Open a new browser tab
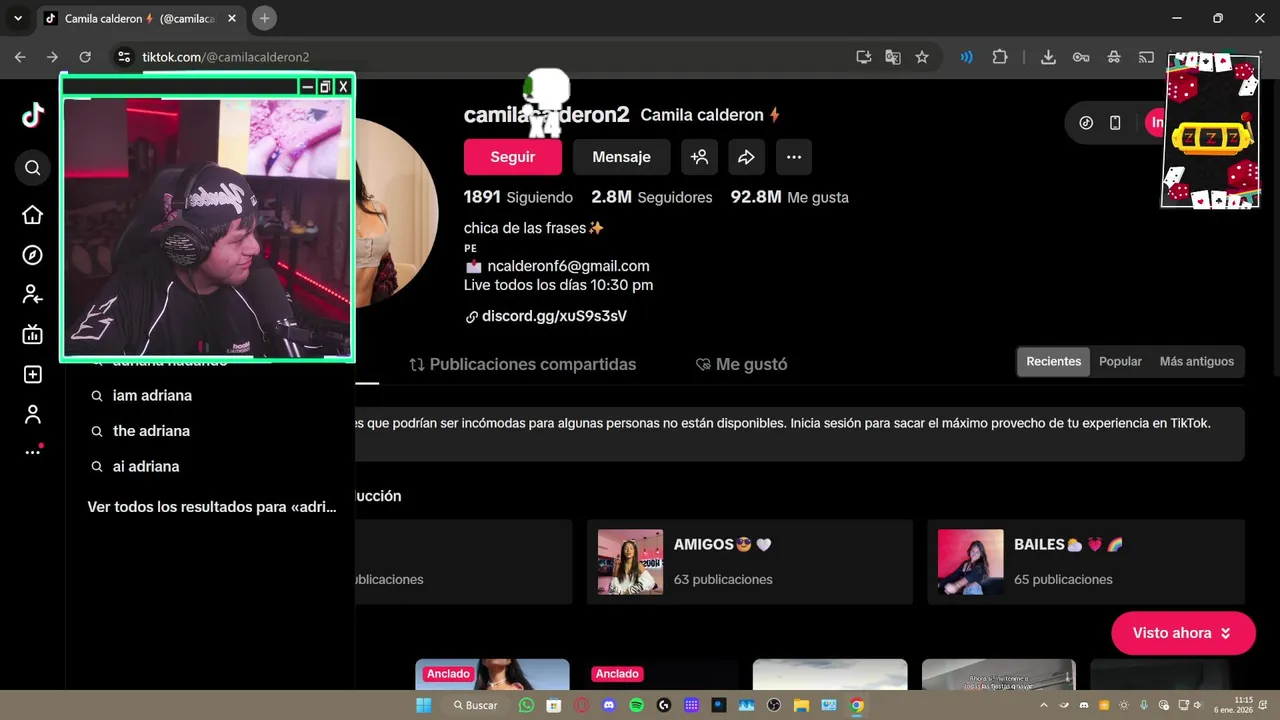 [264, 18]
